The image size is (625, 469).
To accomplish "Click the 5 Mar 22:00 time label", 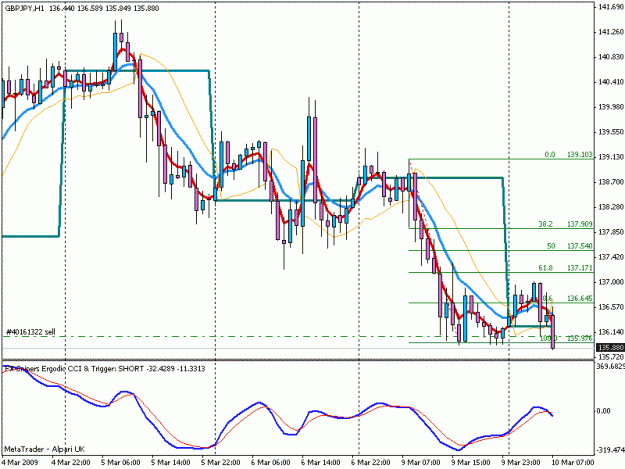I will coord(221,462).
